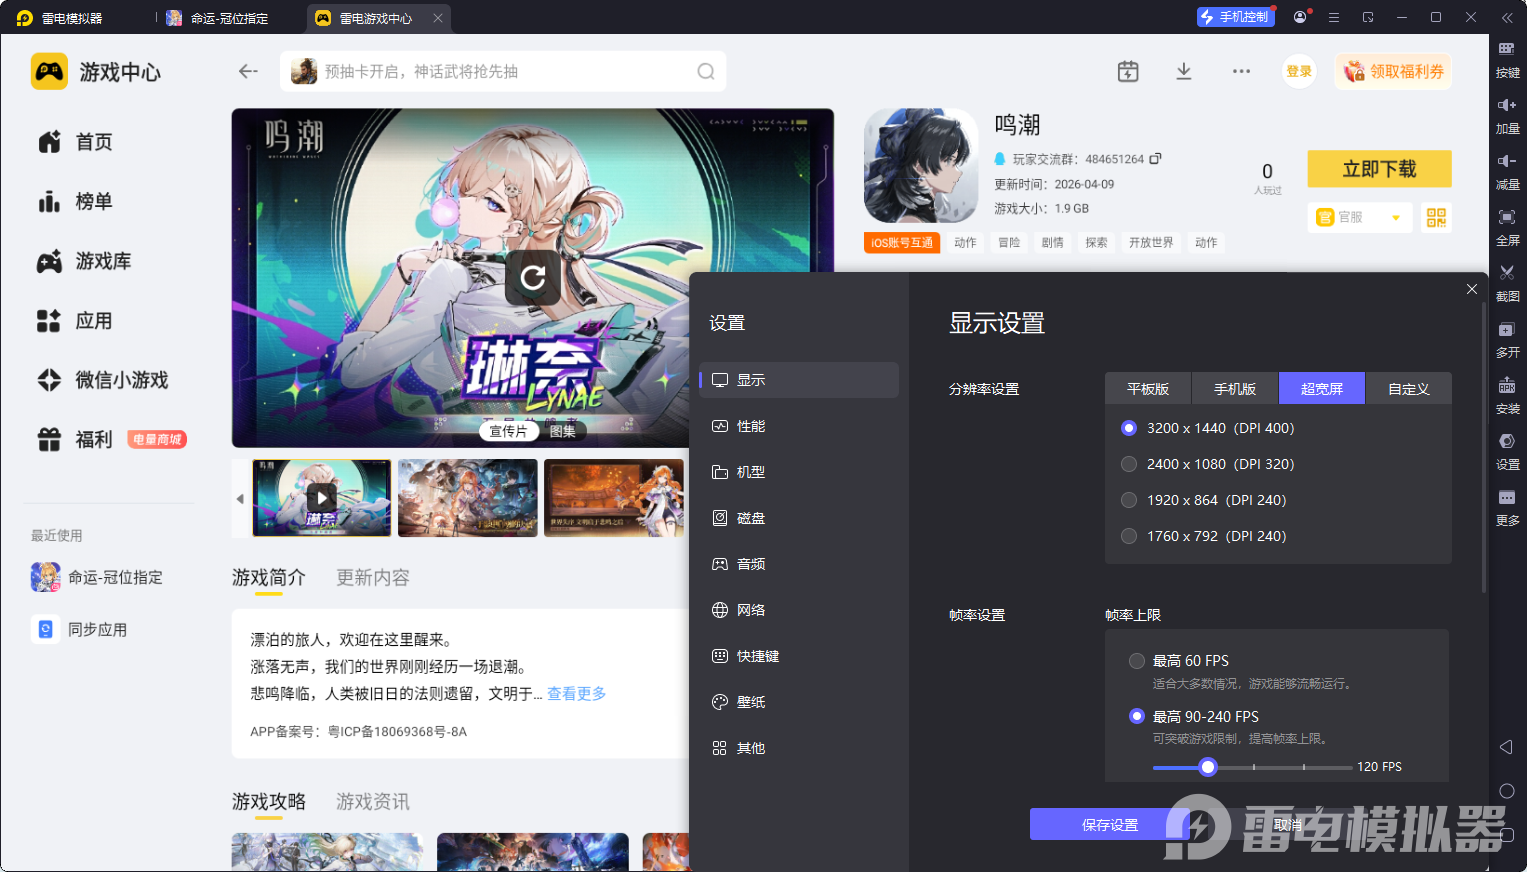Open the 更多 more tools icon

click(x=1507, y=497)
